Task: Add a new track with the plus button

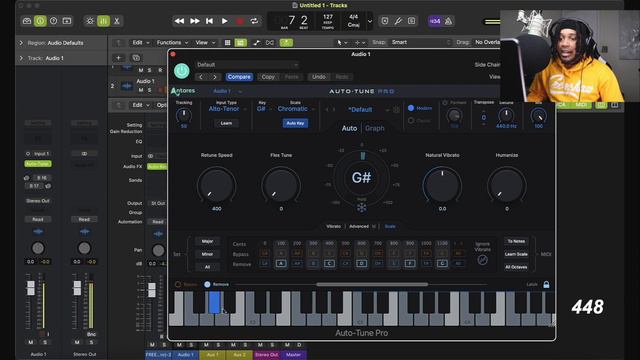Action: (119, 58)
